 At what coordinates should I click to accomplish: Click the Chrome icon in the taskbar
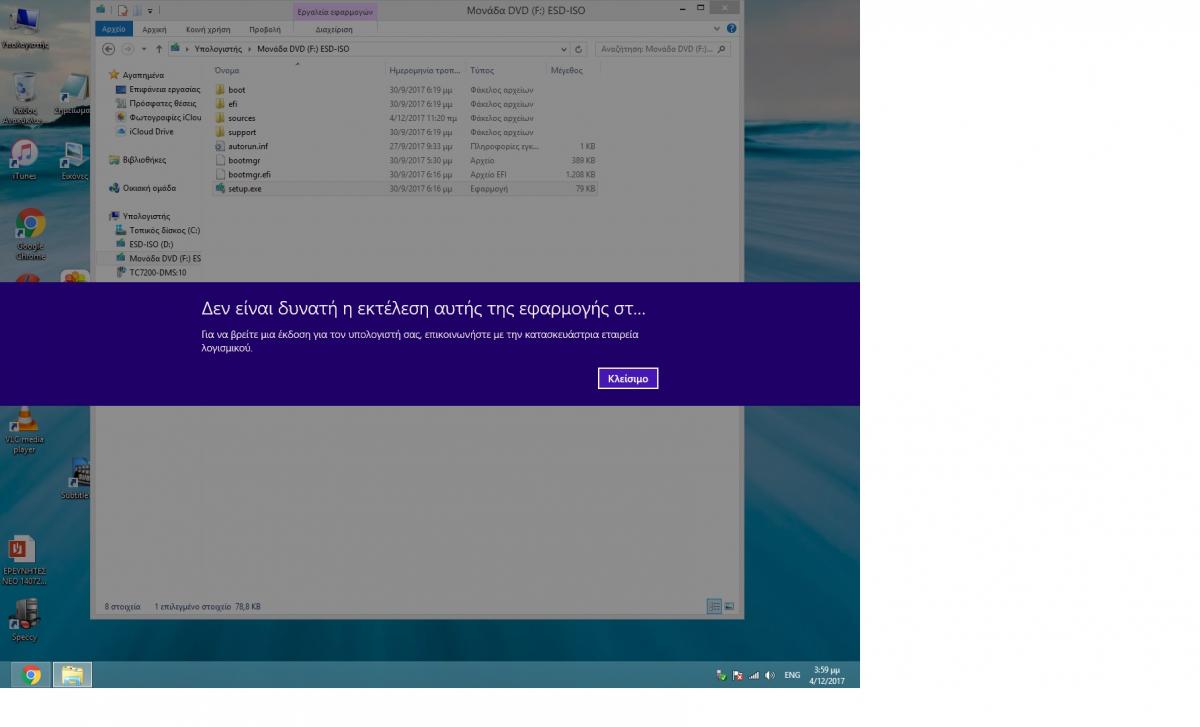click(31, 675)
